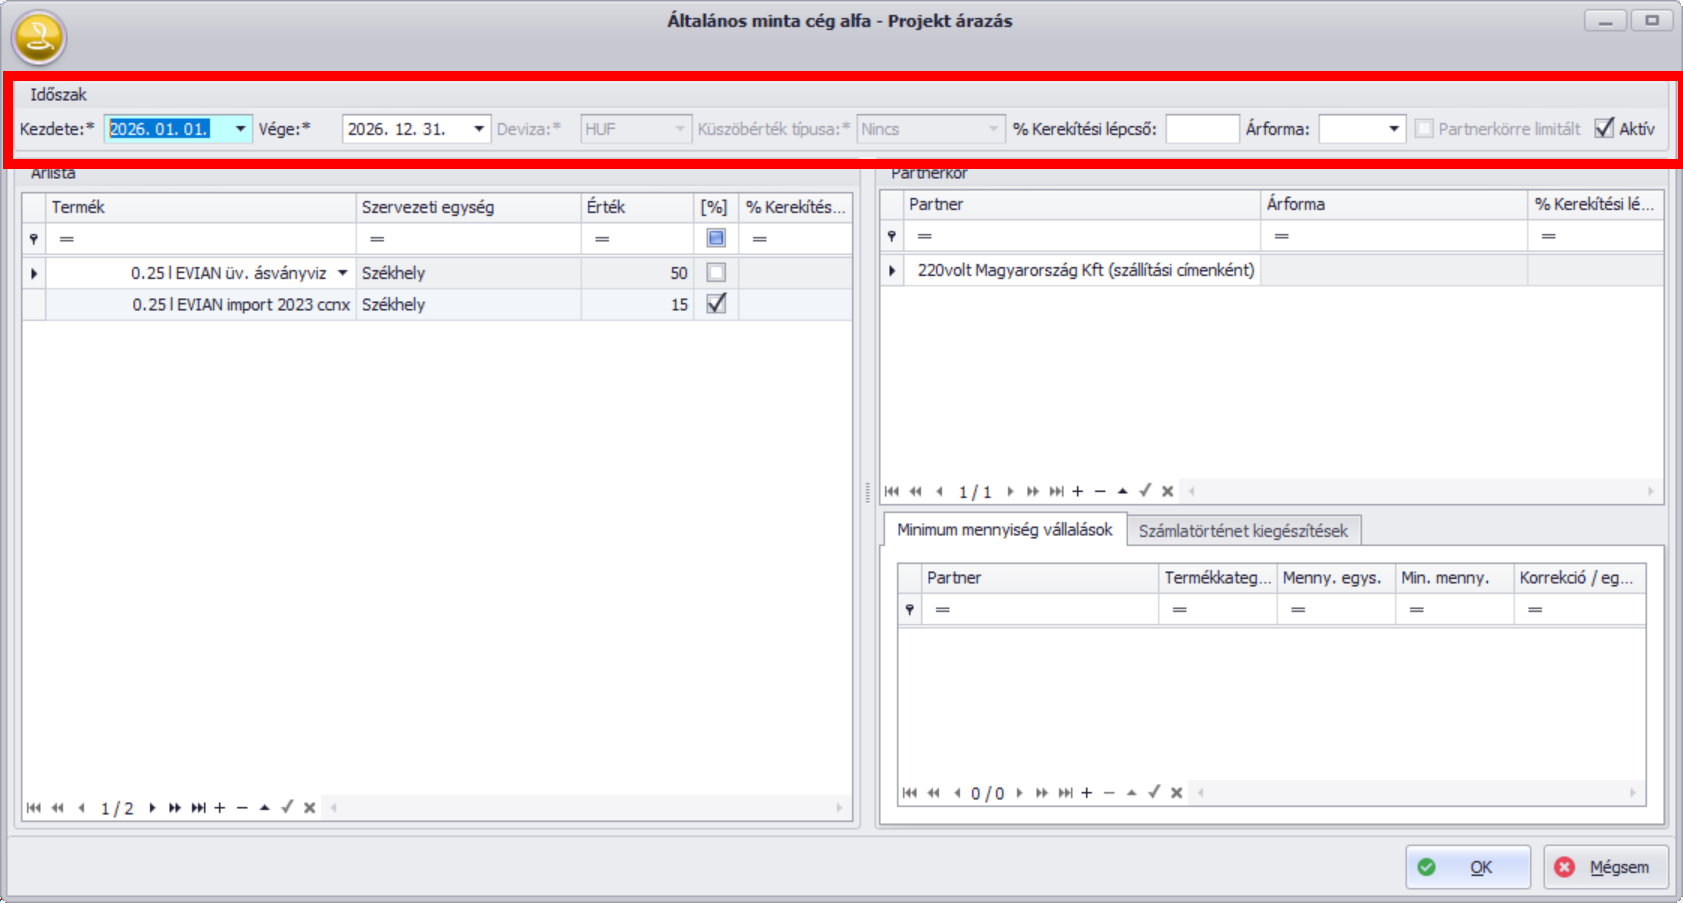This screenshot has height=903, width=1683.
Task: Add a new row in Árlista navigator
Action: (220, 808)
